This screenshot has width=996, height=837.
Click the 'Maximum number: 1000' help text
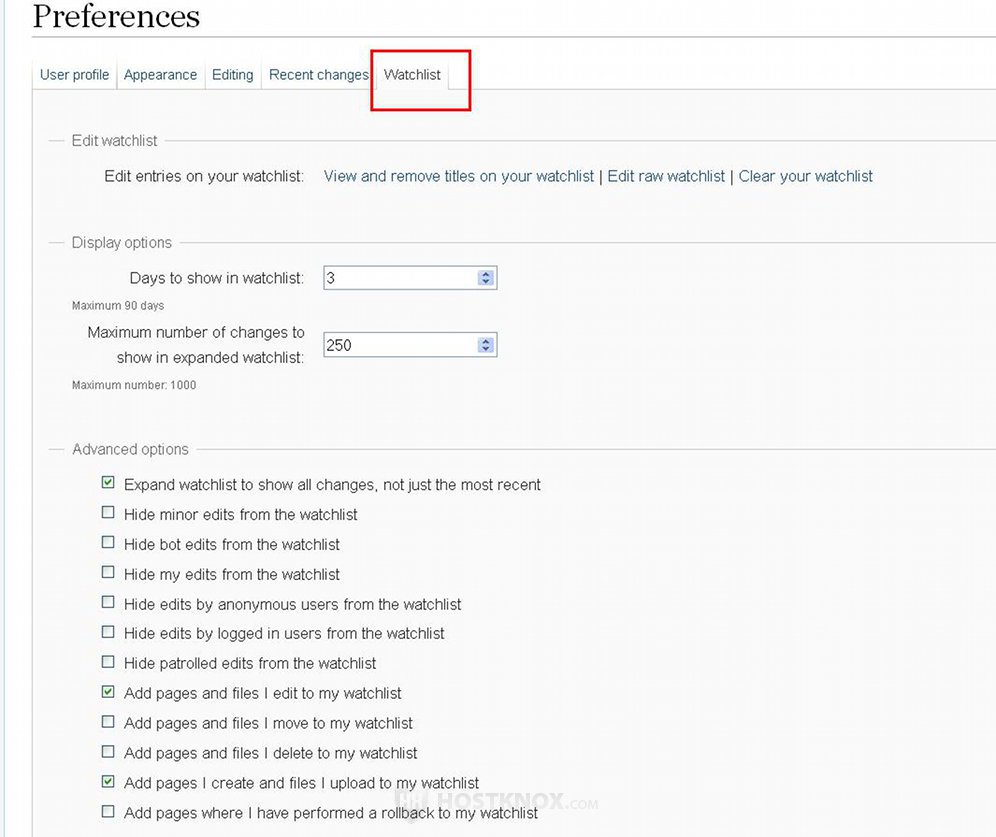click(134, 385)
